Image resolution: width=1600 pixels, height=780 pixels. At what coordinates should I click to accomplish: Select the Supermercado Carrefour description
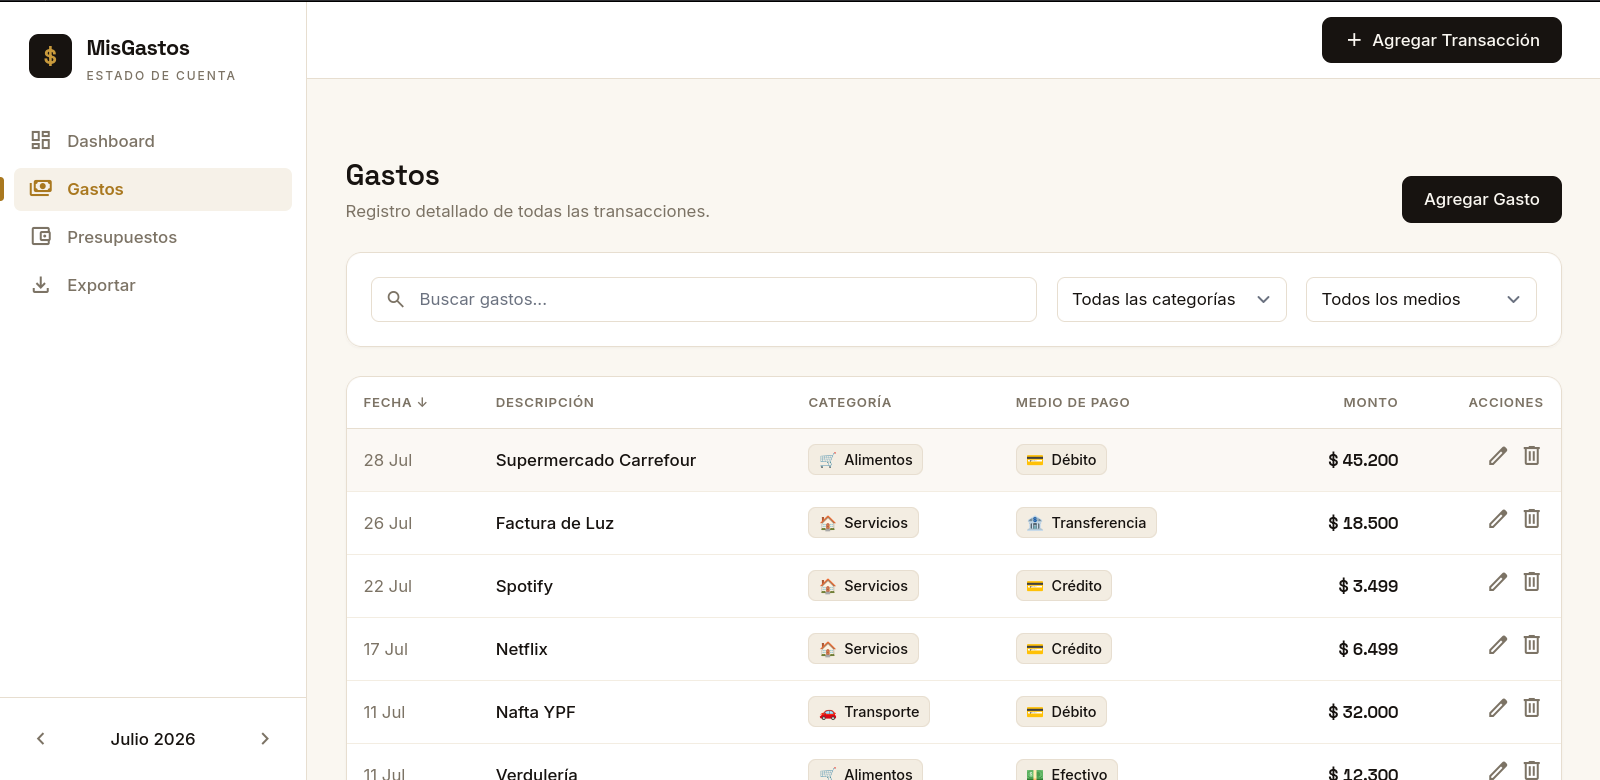tap(596, 460)
